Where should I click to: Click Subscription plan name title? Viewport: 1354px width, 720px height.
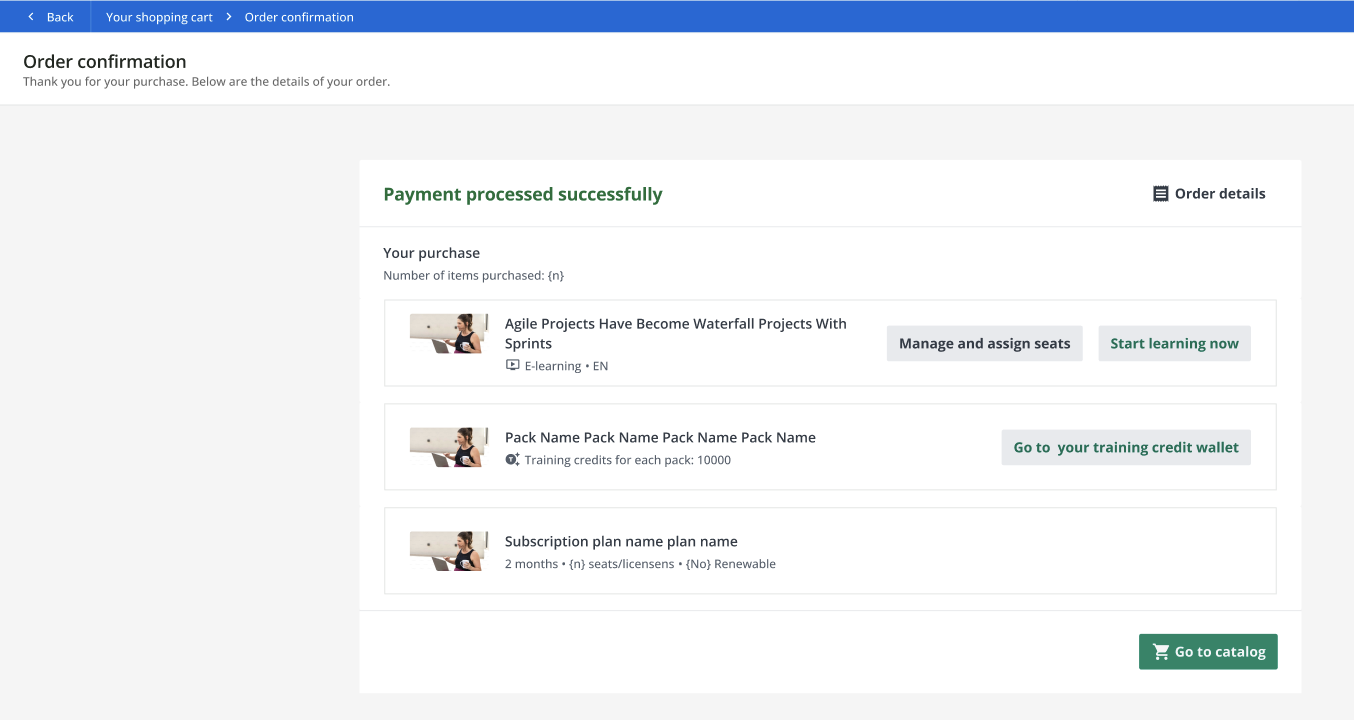621,541
